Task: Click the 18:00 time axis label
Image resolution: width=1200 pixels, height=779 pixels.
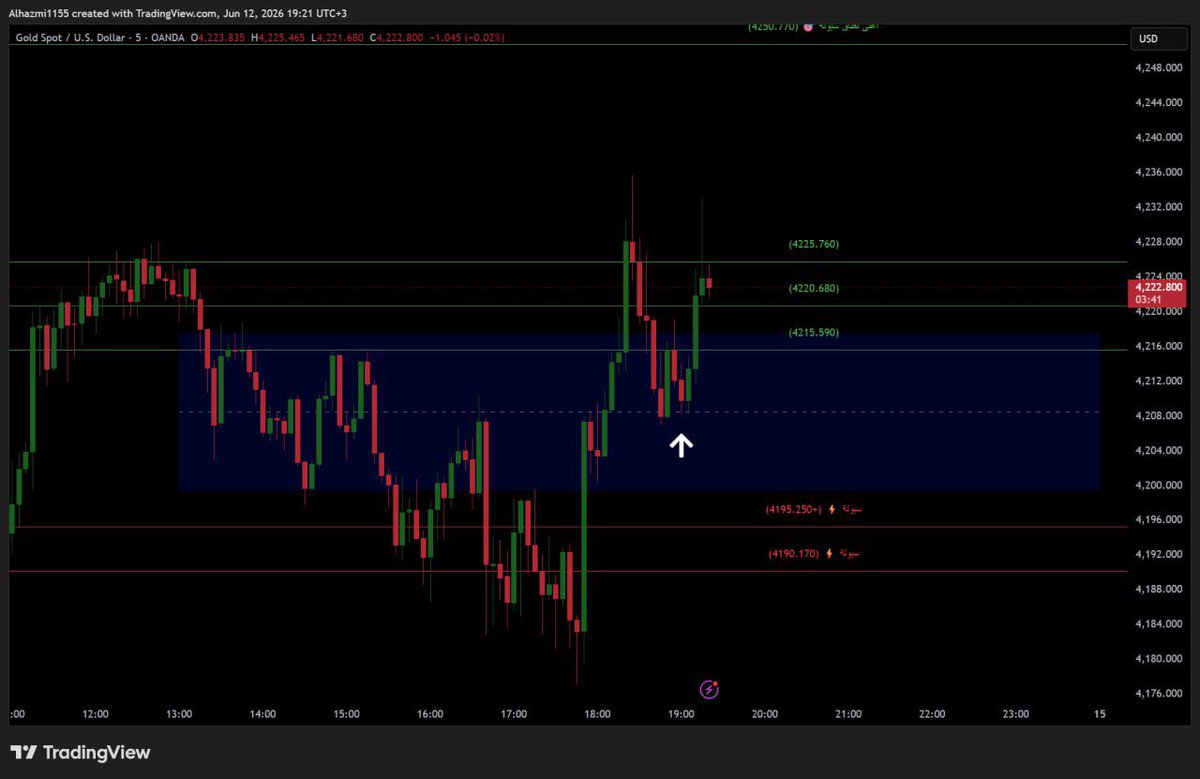Action: [x=597, y=714]
